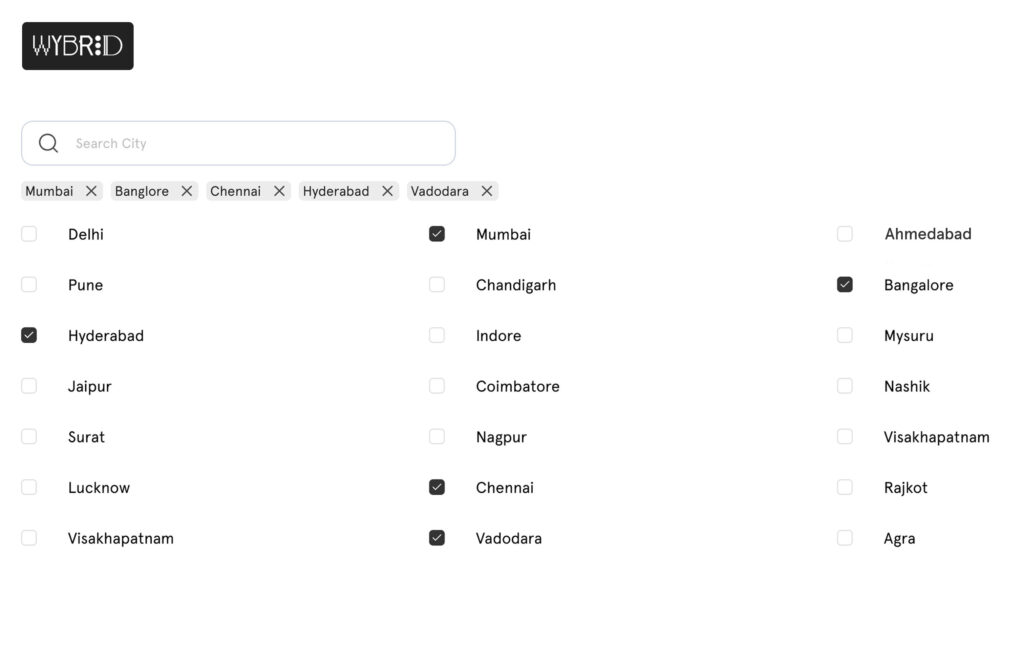This screenshot has height=665, width=1024.
Task: Click the WYBRID logo
Action: (x=78, y=46)
